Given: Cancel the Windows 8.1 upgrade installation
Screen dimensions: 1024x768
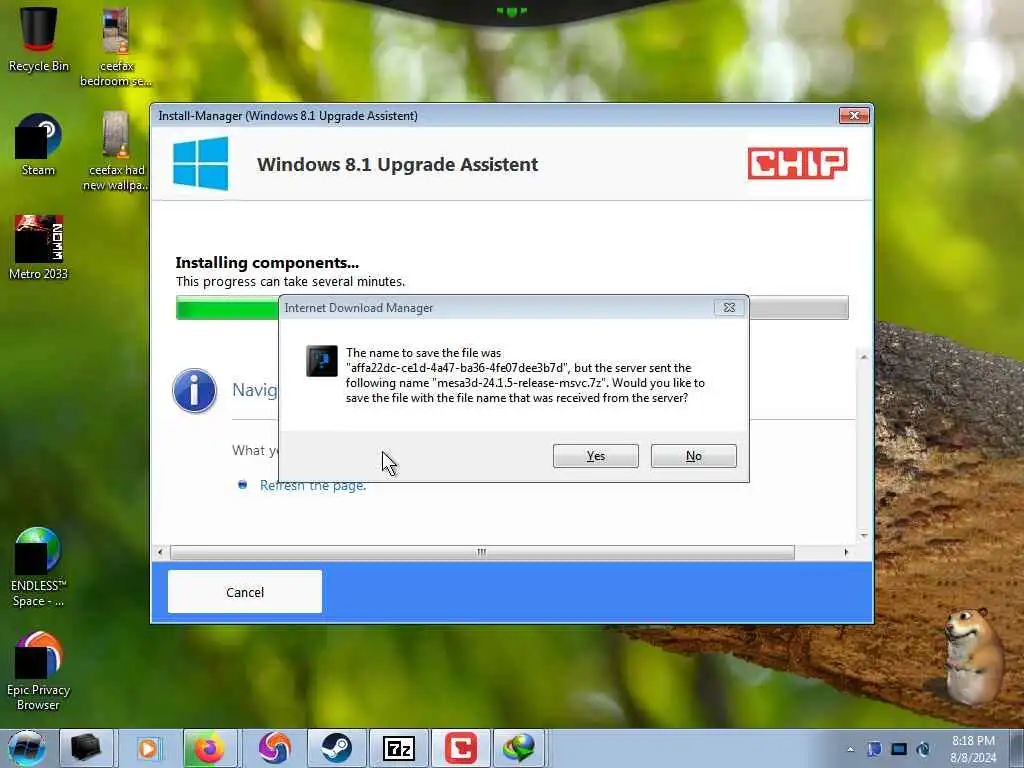Looking at the screenshot, I should click(245, 592).
